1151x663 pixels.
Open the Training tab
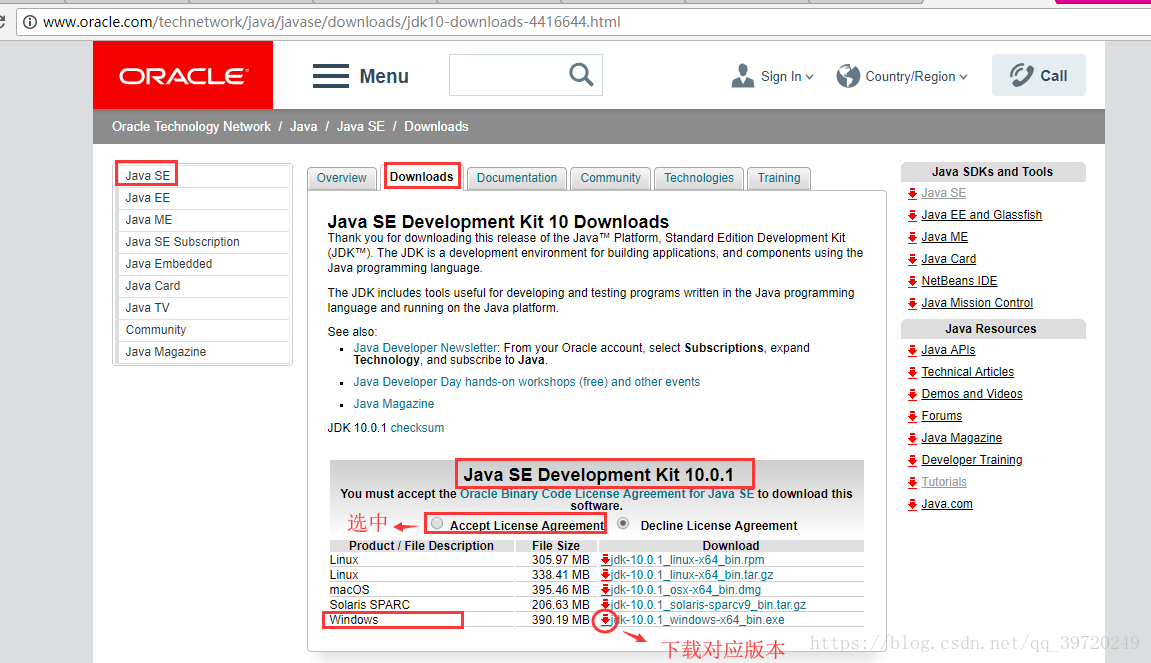coord(779,178)
